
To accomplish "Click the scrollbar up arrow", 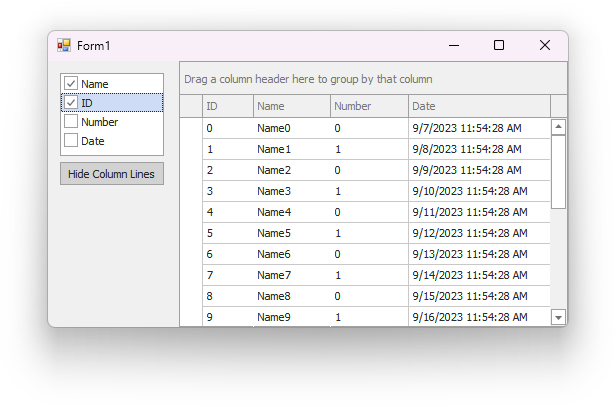I will [558, 127].
